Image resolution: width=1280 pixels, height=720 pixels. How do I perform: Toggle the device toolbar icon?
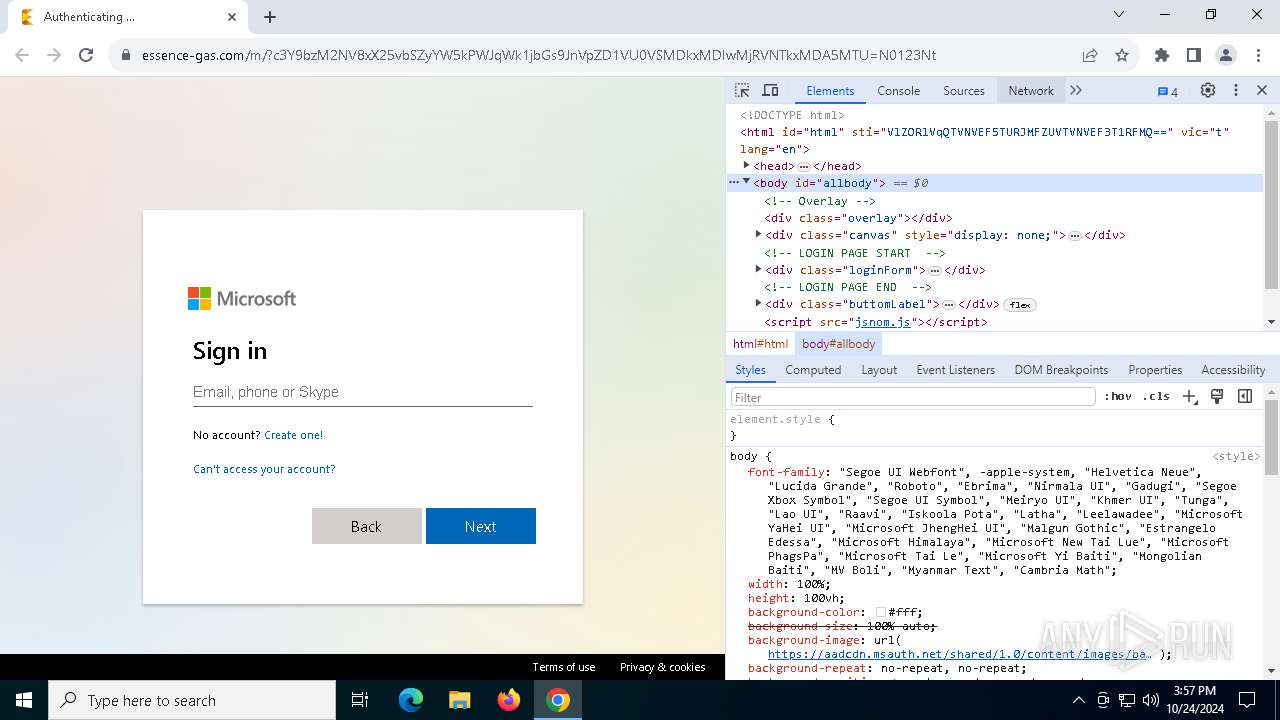pyautogui.click(x=770, y=90)
